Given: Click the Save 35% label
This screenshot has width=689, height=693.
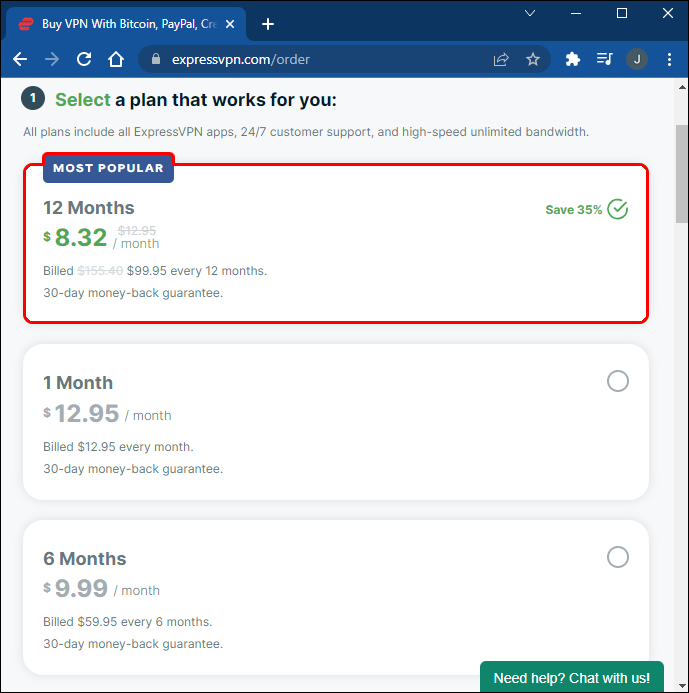Looking at the screenshot, I should point(574,209).
